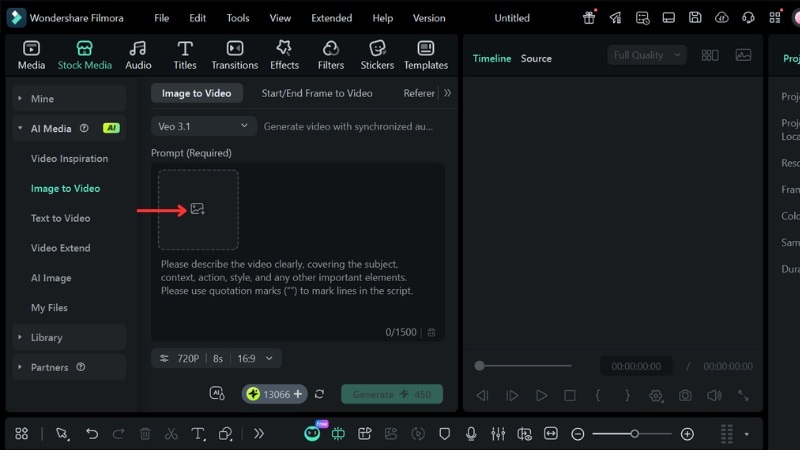Screen dimensions: 800x450
Task: Open the Edit menu
Action: [197, 18]
